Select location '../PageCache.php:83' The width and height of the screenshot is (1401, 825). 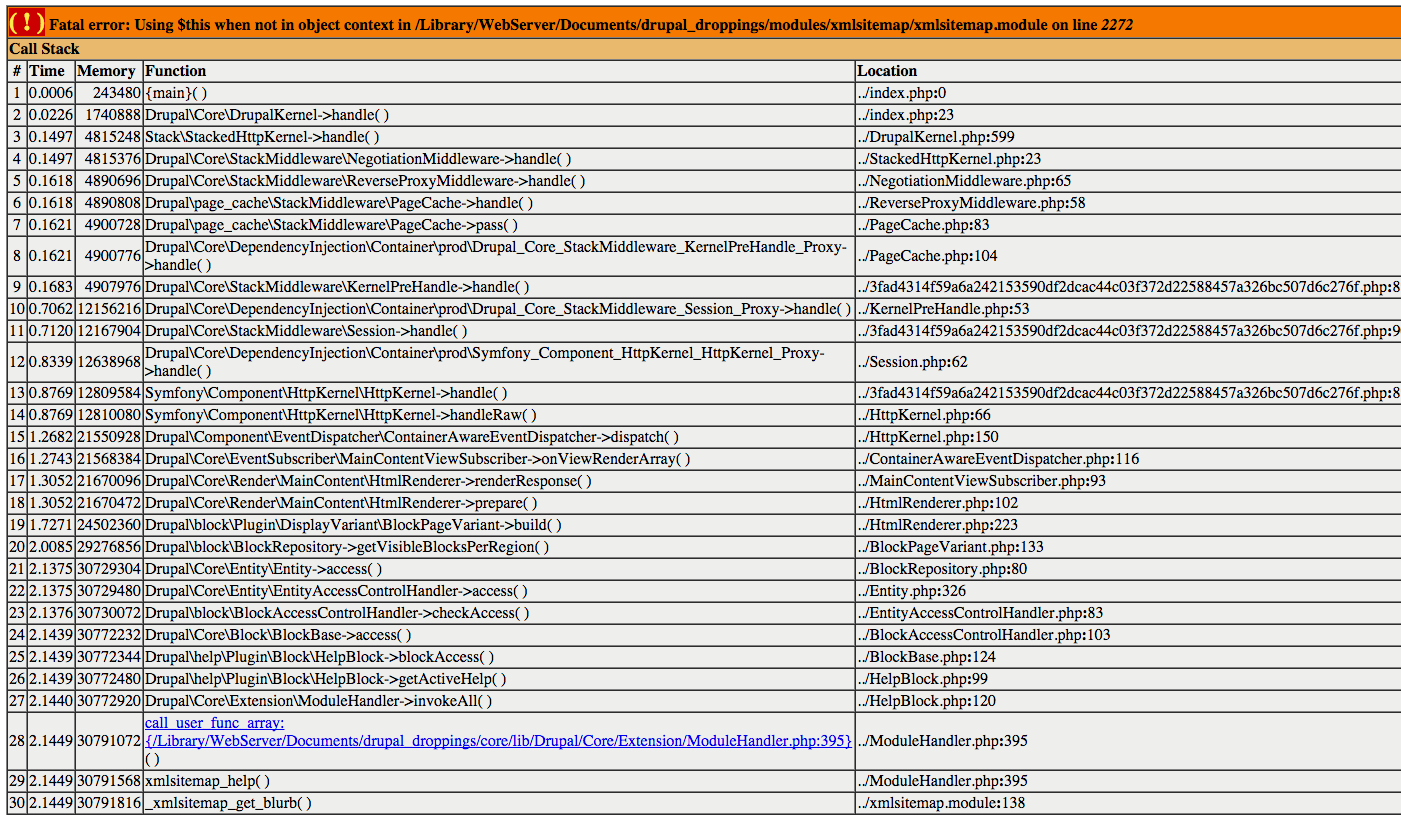923,225
